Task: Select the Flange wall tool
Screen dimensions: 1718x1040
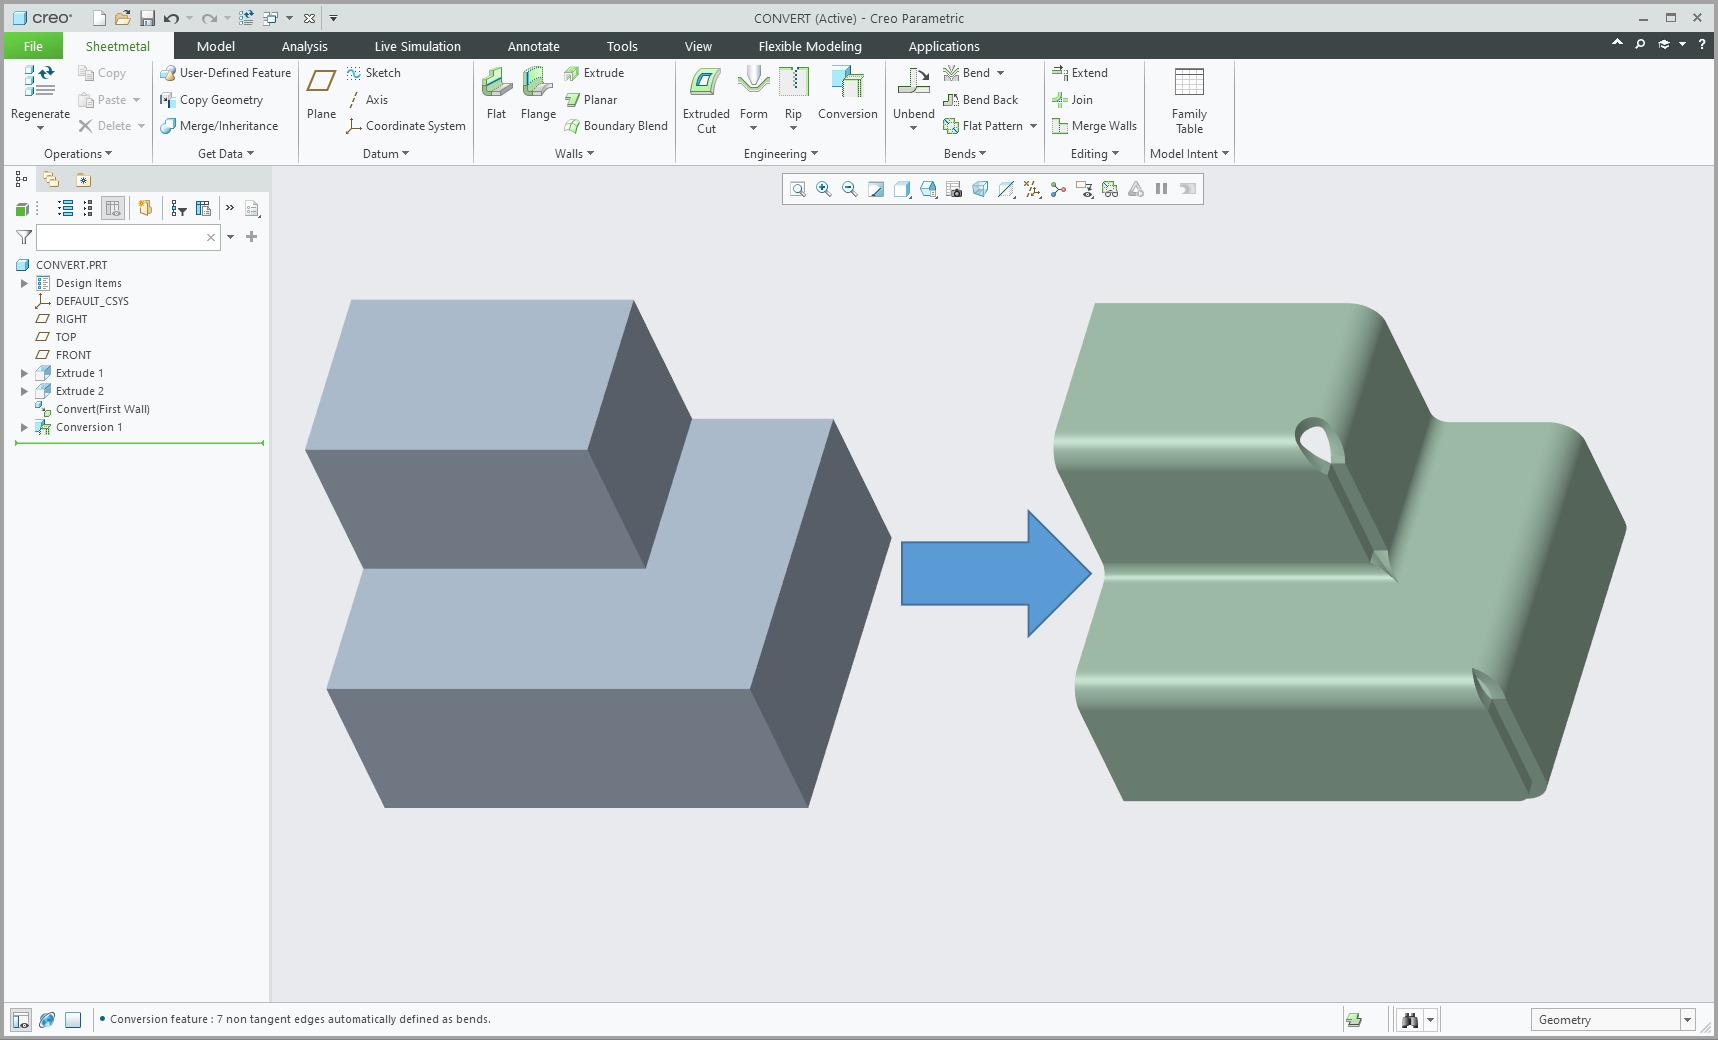Action: (538, 93)
